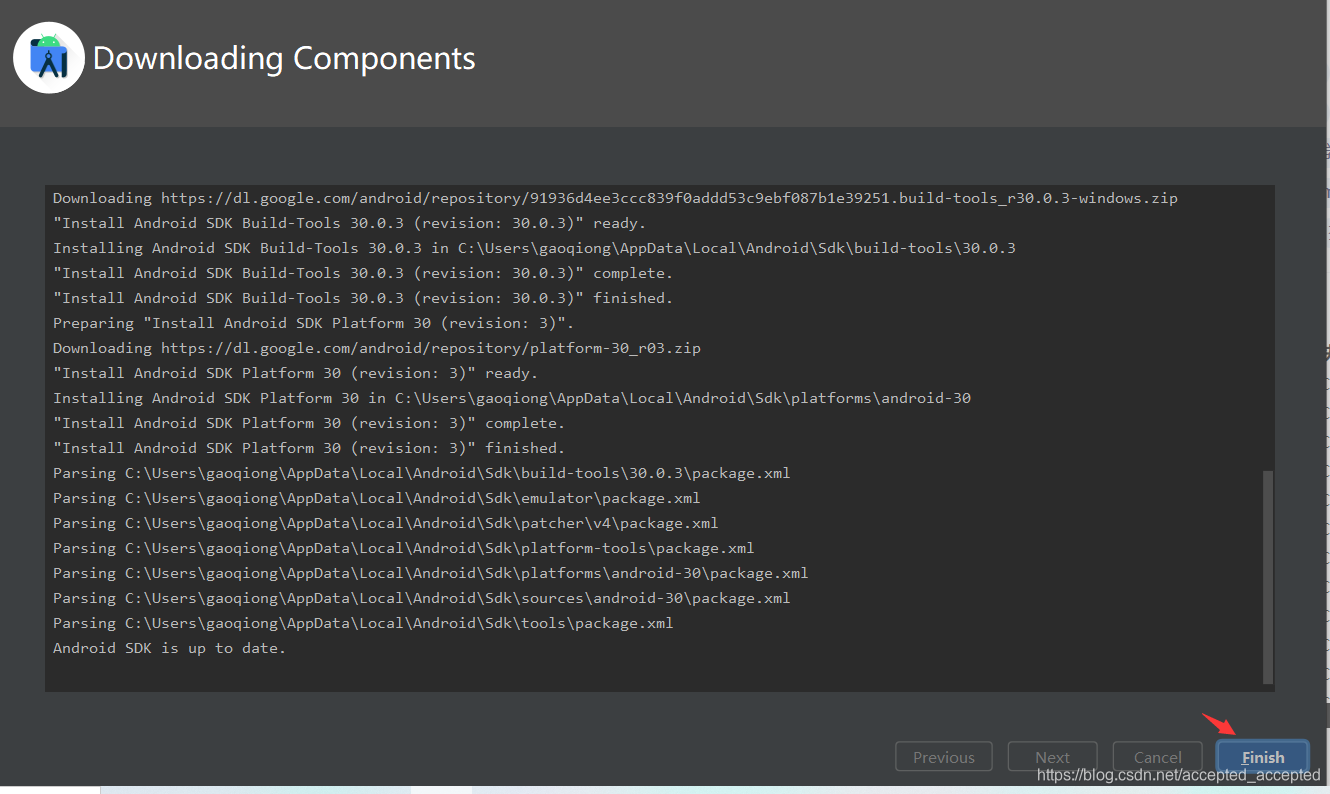This screenshot has width=1330, height=794.
Task: Click the Parsing build-tools\30.0.3\package.xml line
Action: click(422, 473)
